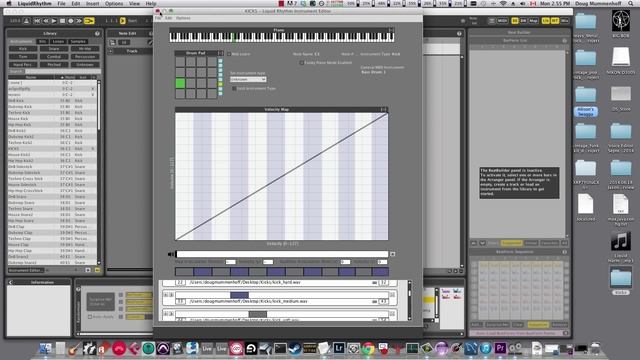Filter library by Tom

(x=23, y=57)
